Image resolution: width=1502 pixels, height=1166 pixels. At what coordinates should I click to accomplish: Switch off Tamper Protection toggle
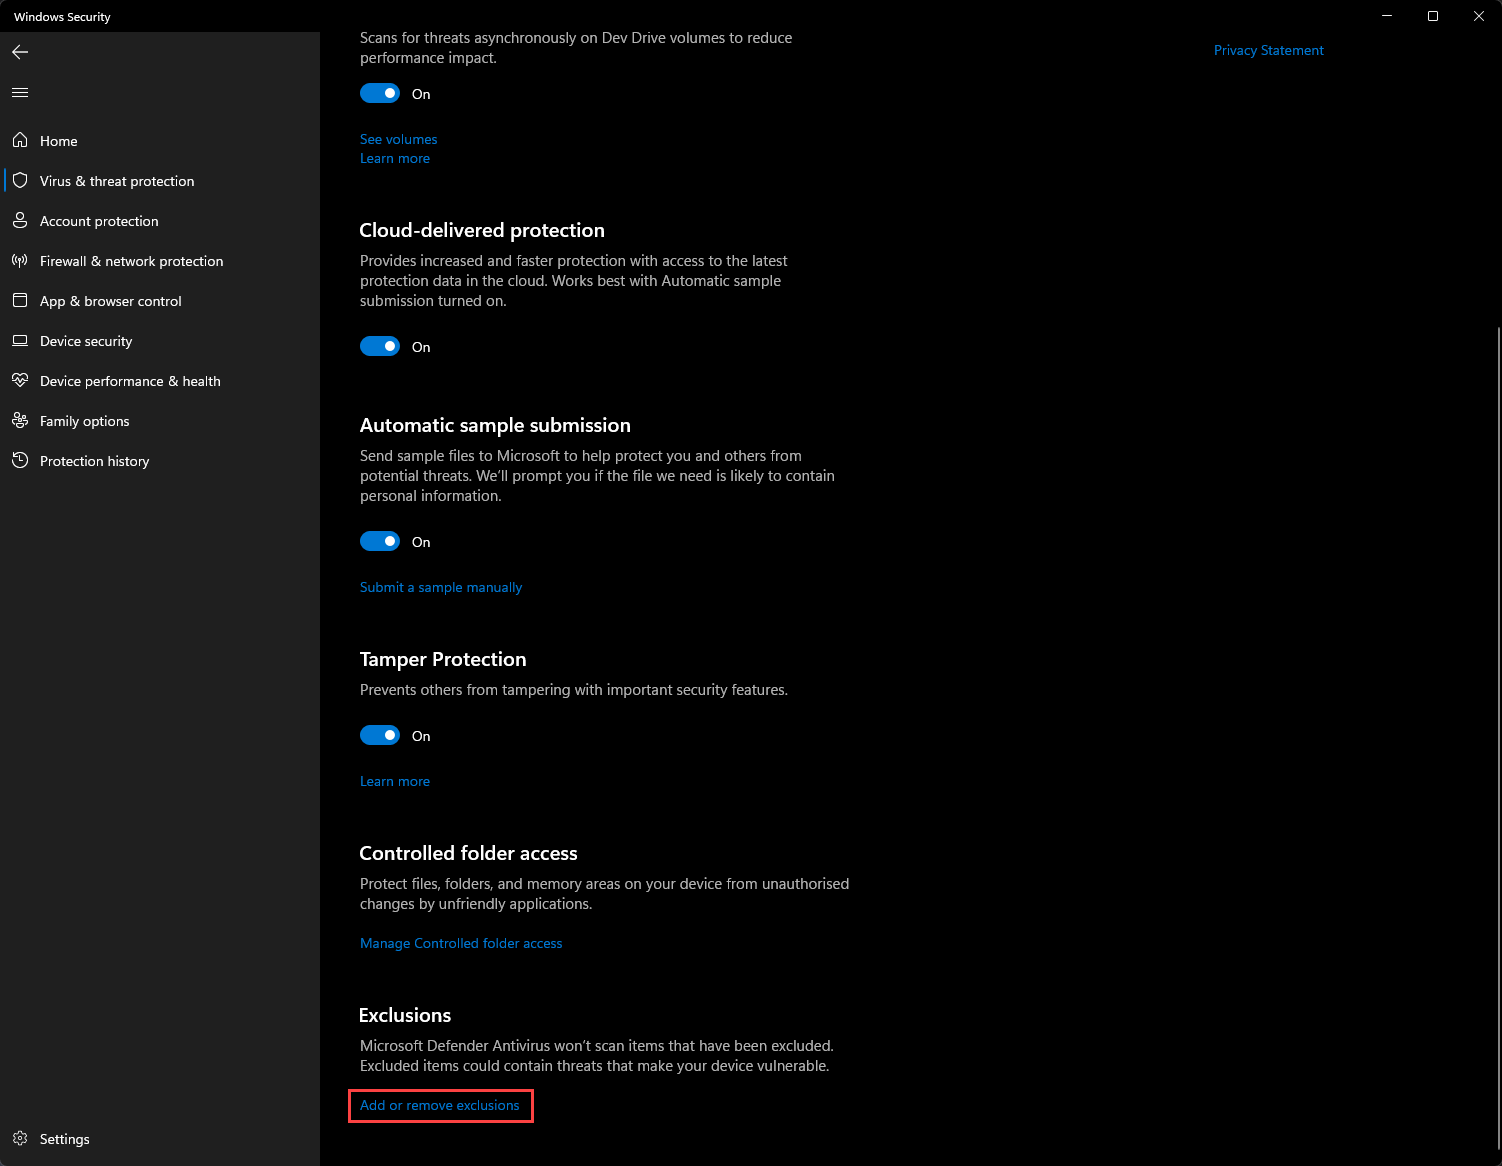tap(380, 735)
